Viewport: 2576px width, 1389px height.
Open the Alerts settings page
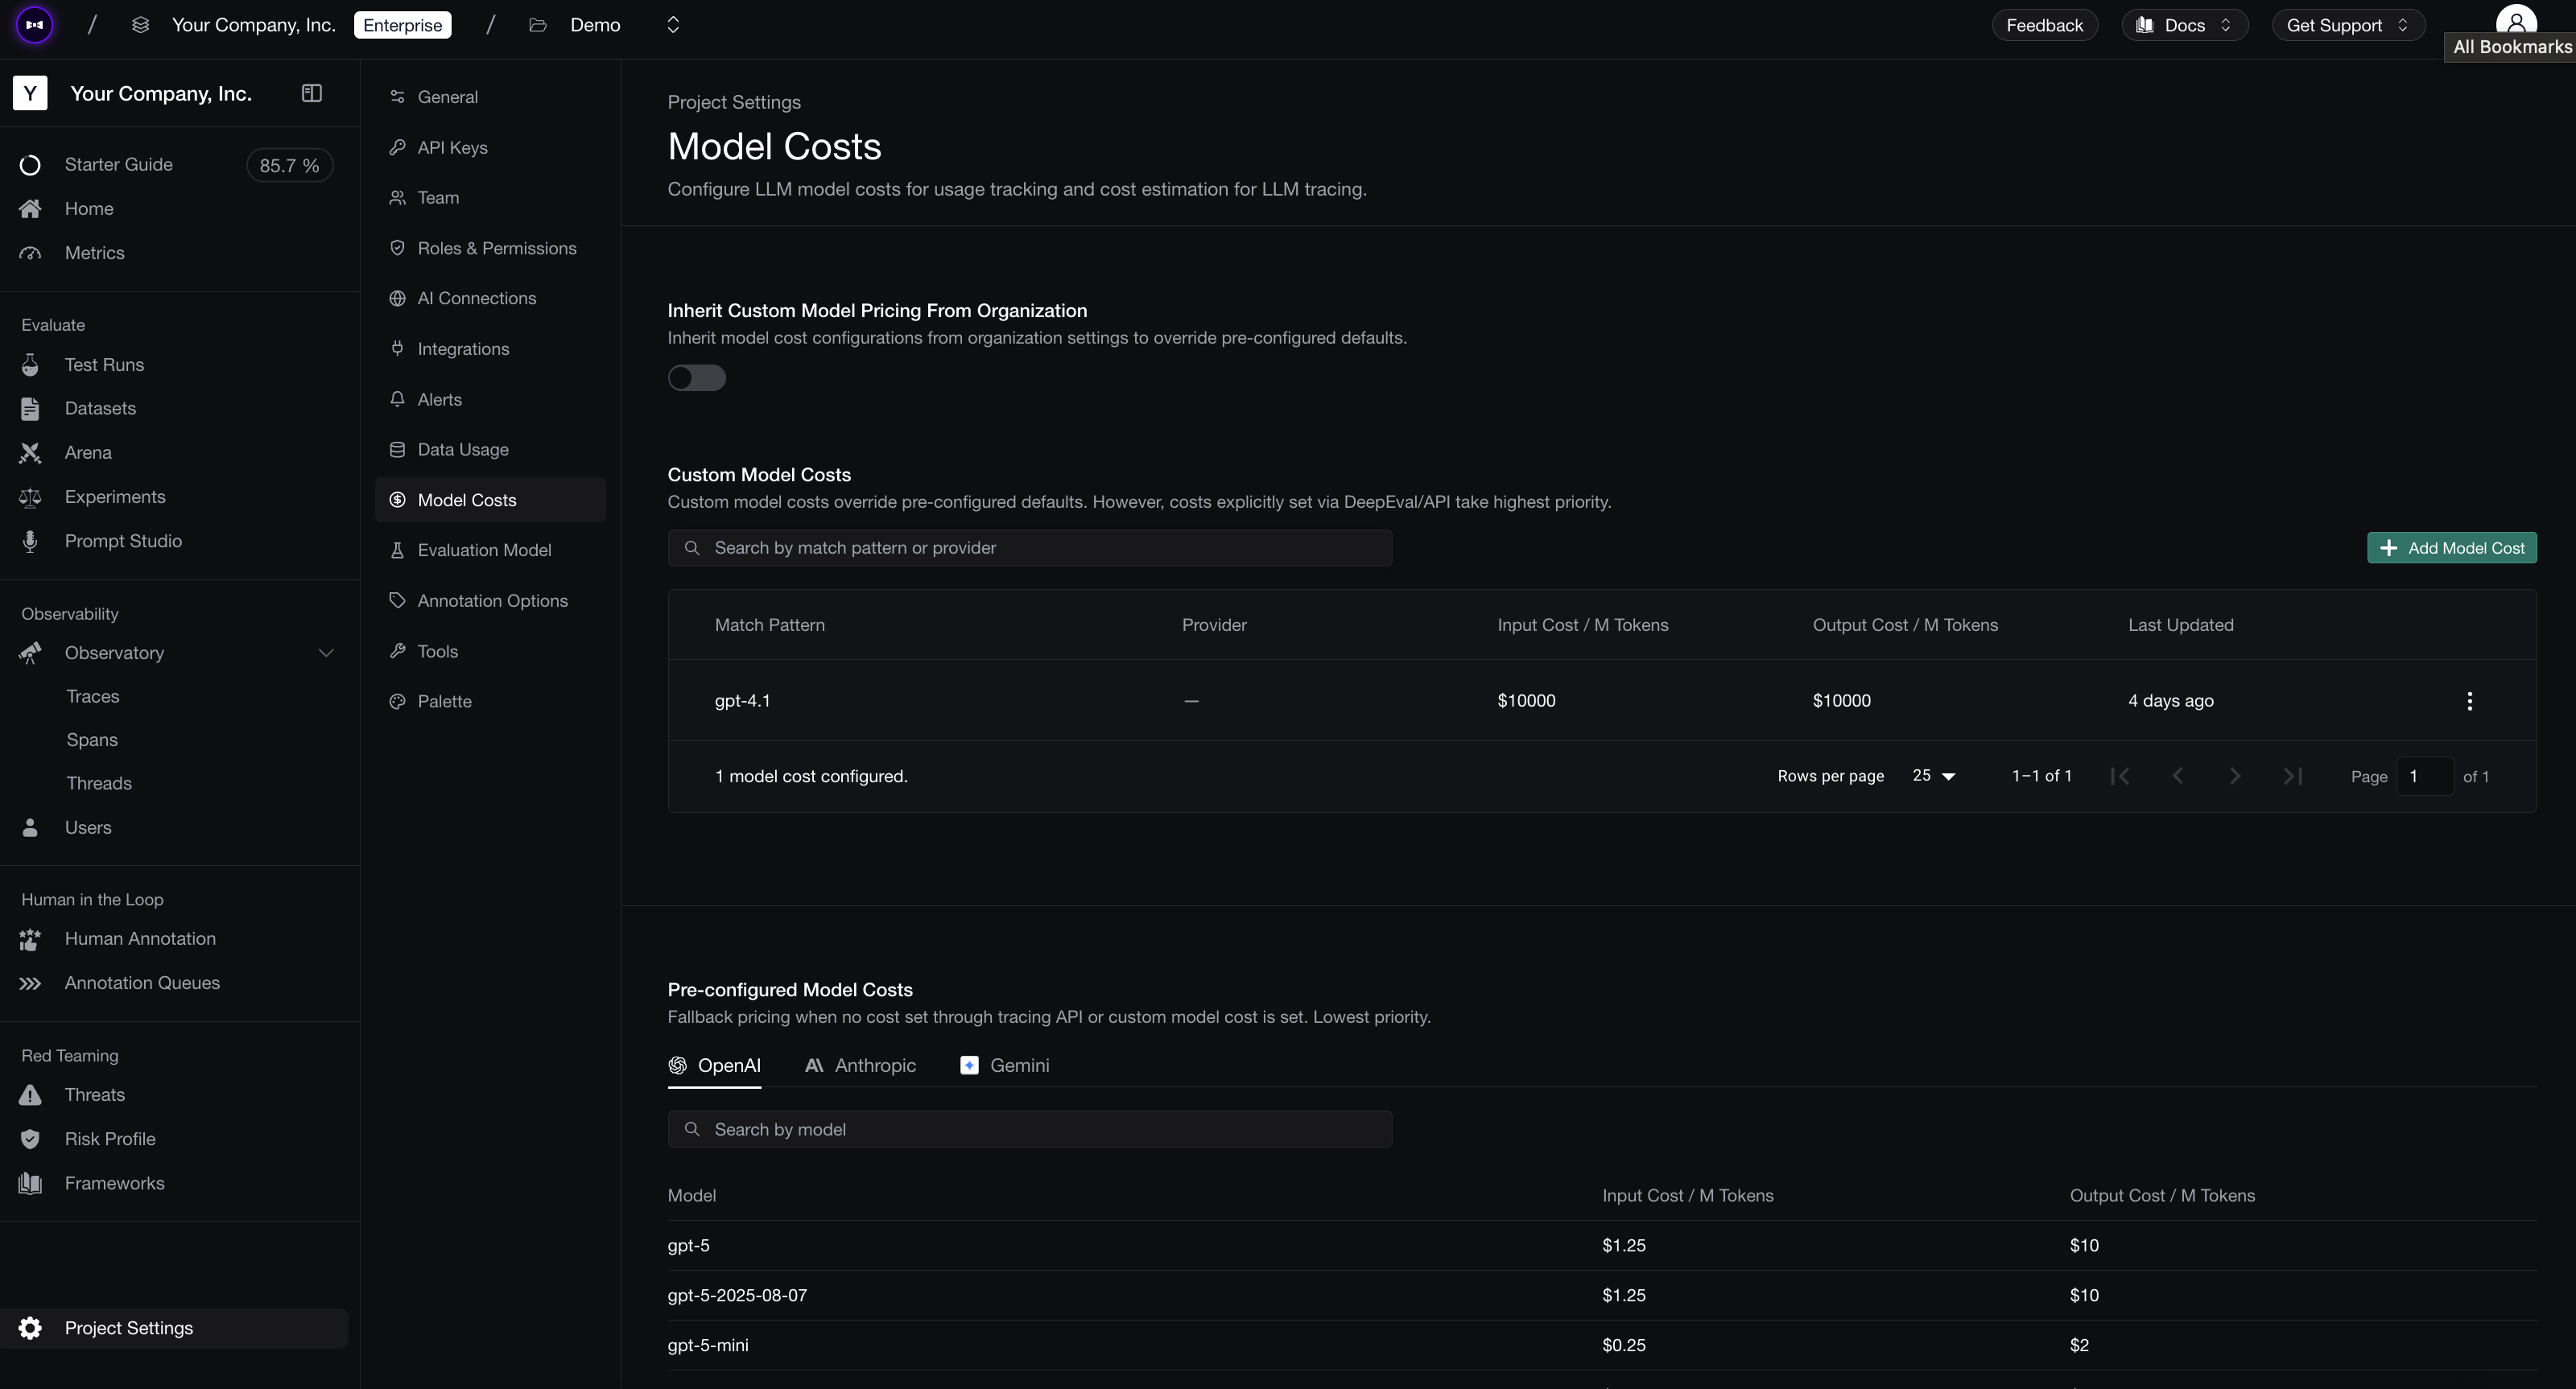[491, 400]
